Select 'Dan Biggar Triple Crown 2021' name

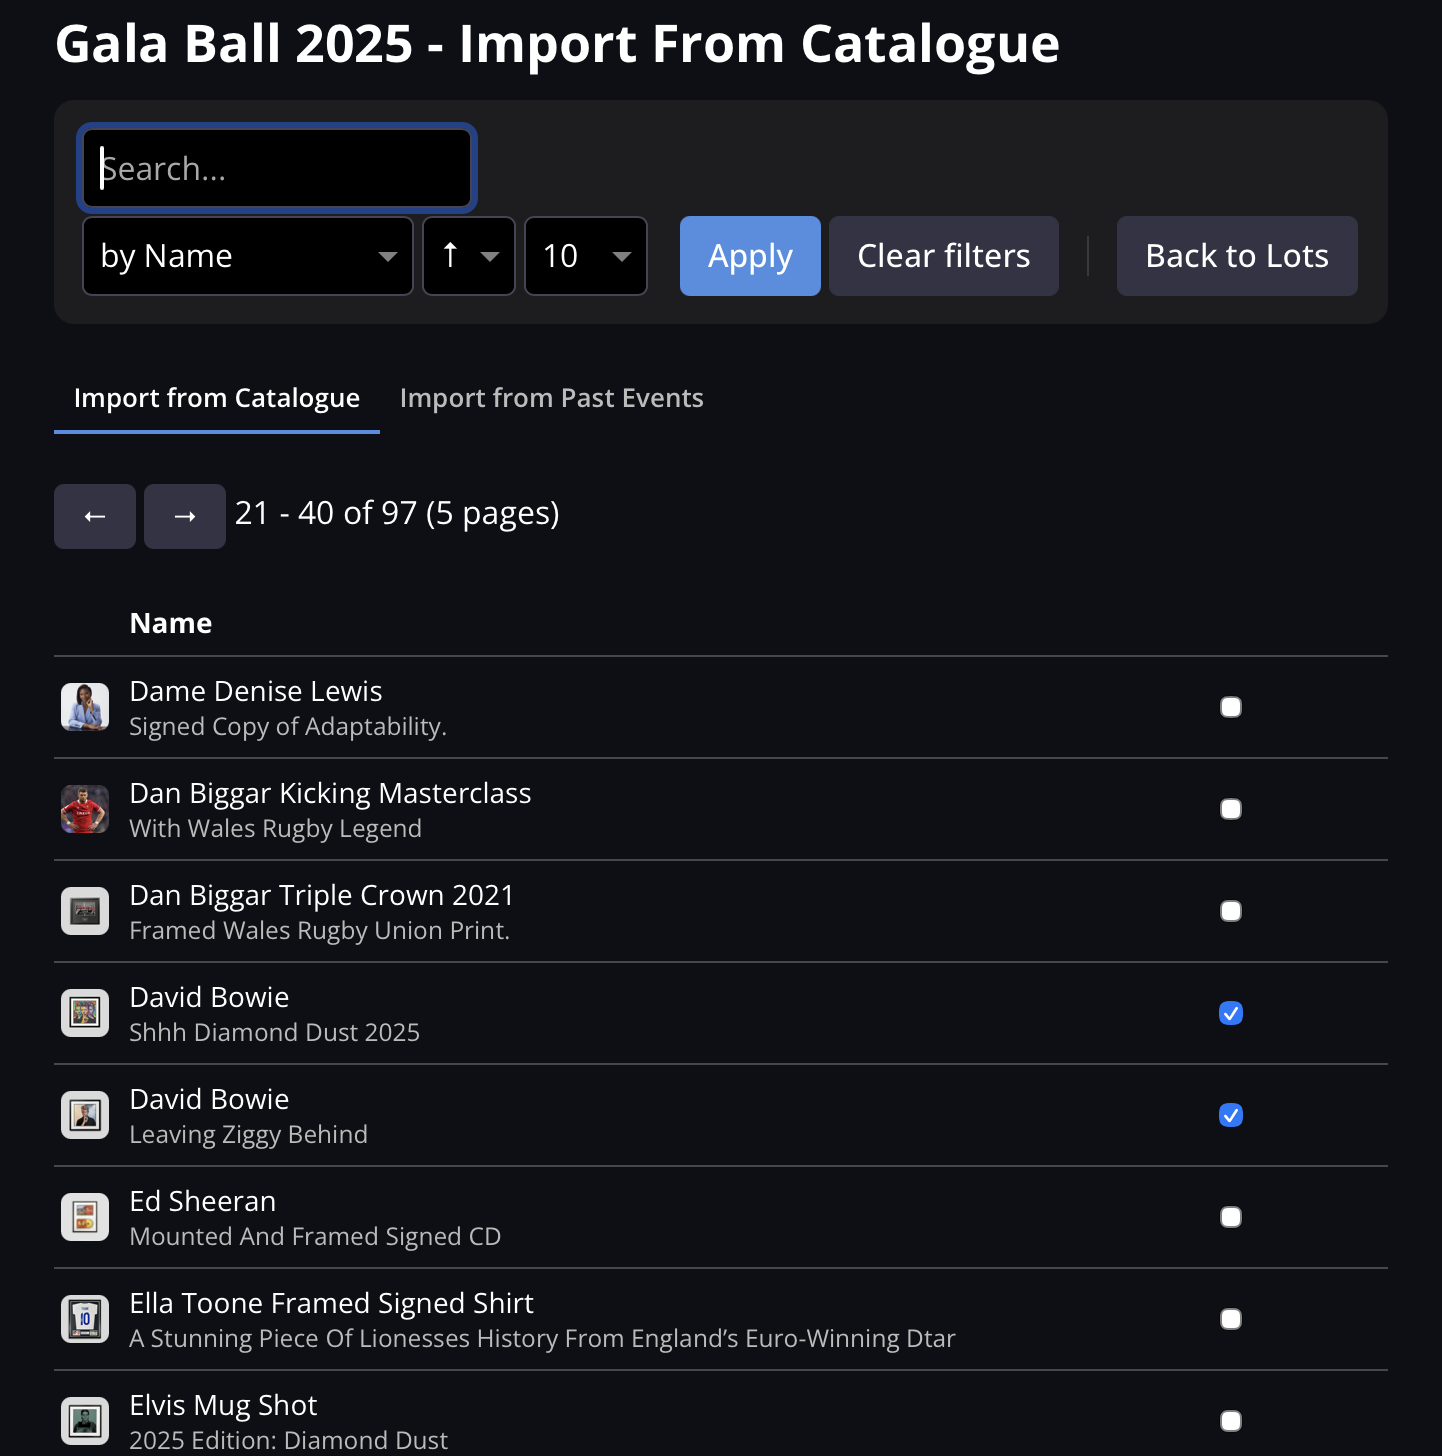(x=322, y=895)
